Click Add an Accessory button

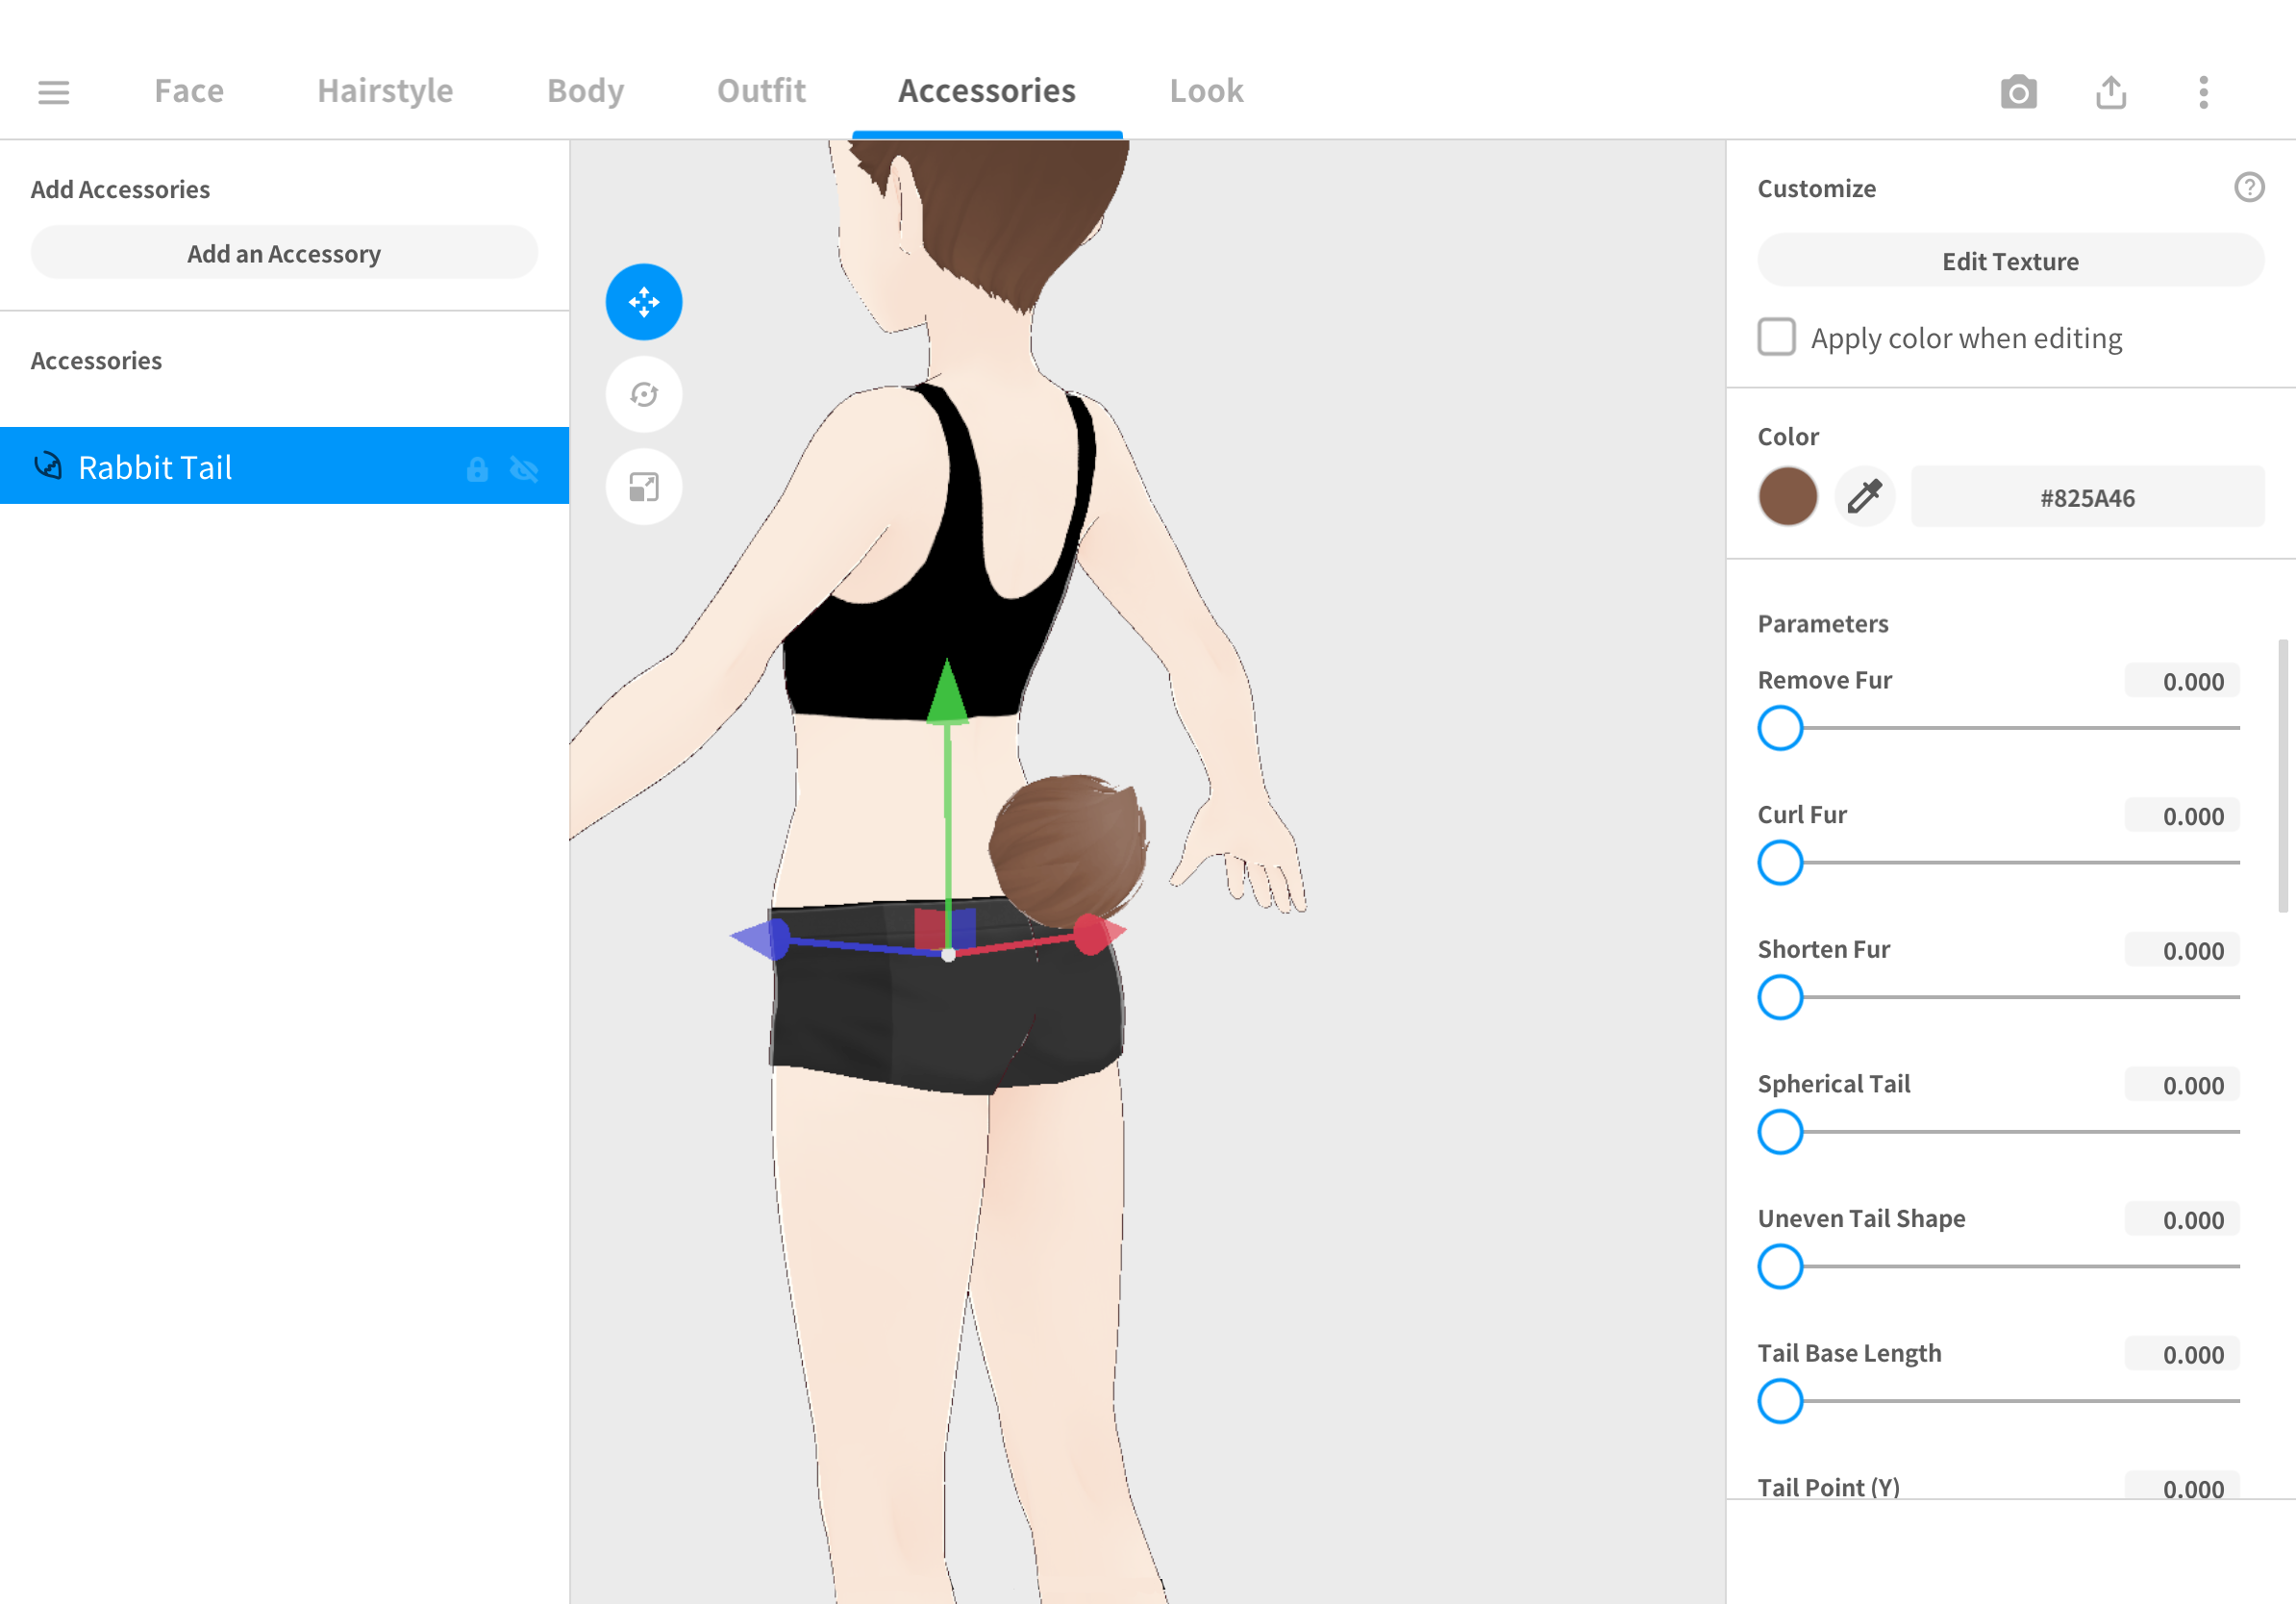click(284, 253)
